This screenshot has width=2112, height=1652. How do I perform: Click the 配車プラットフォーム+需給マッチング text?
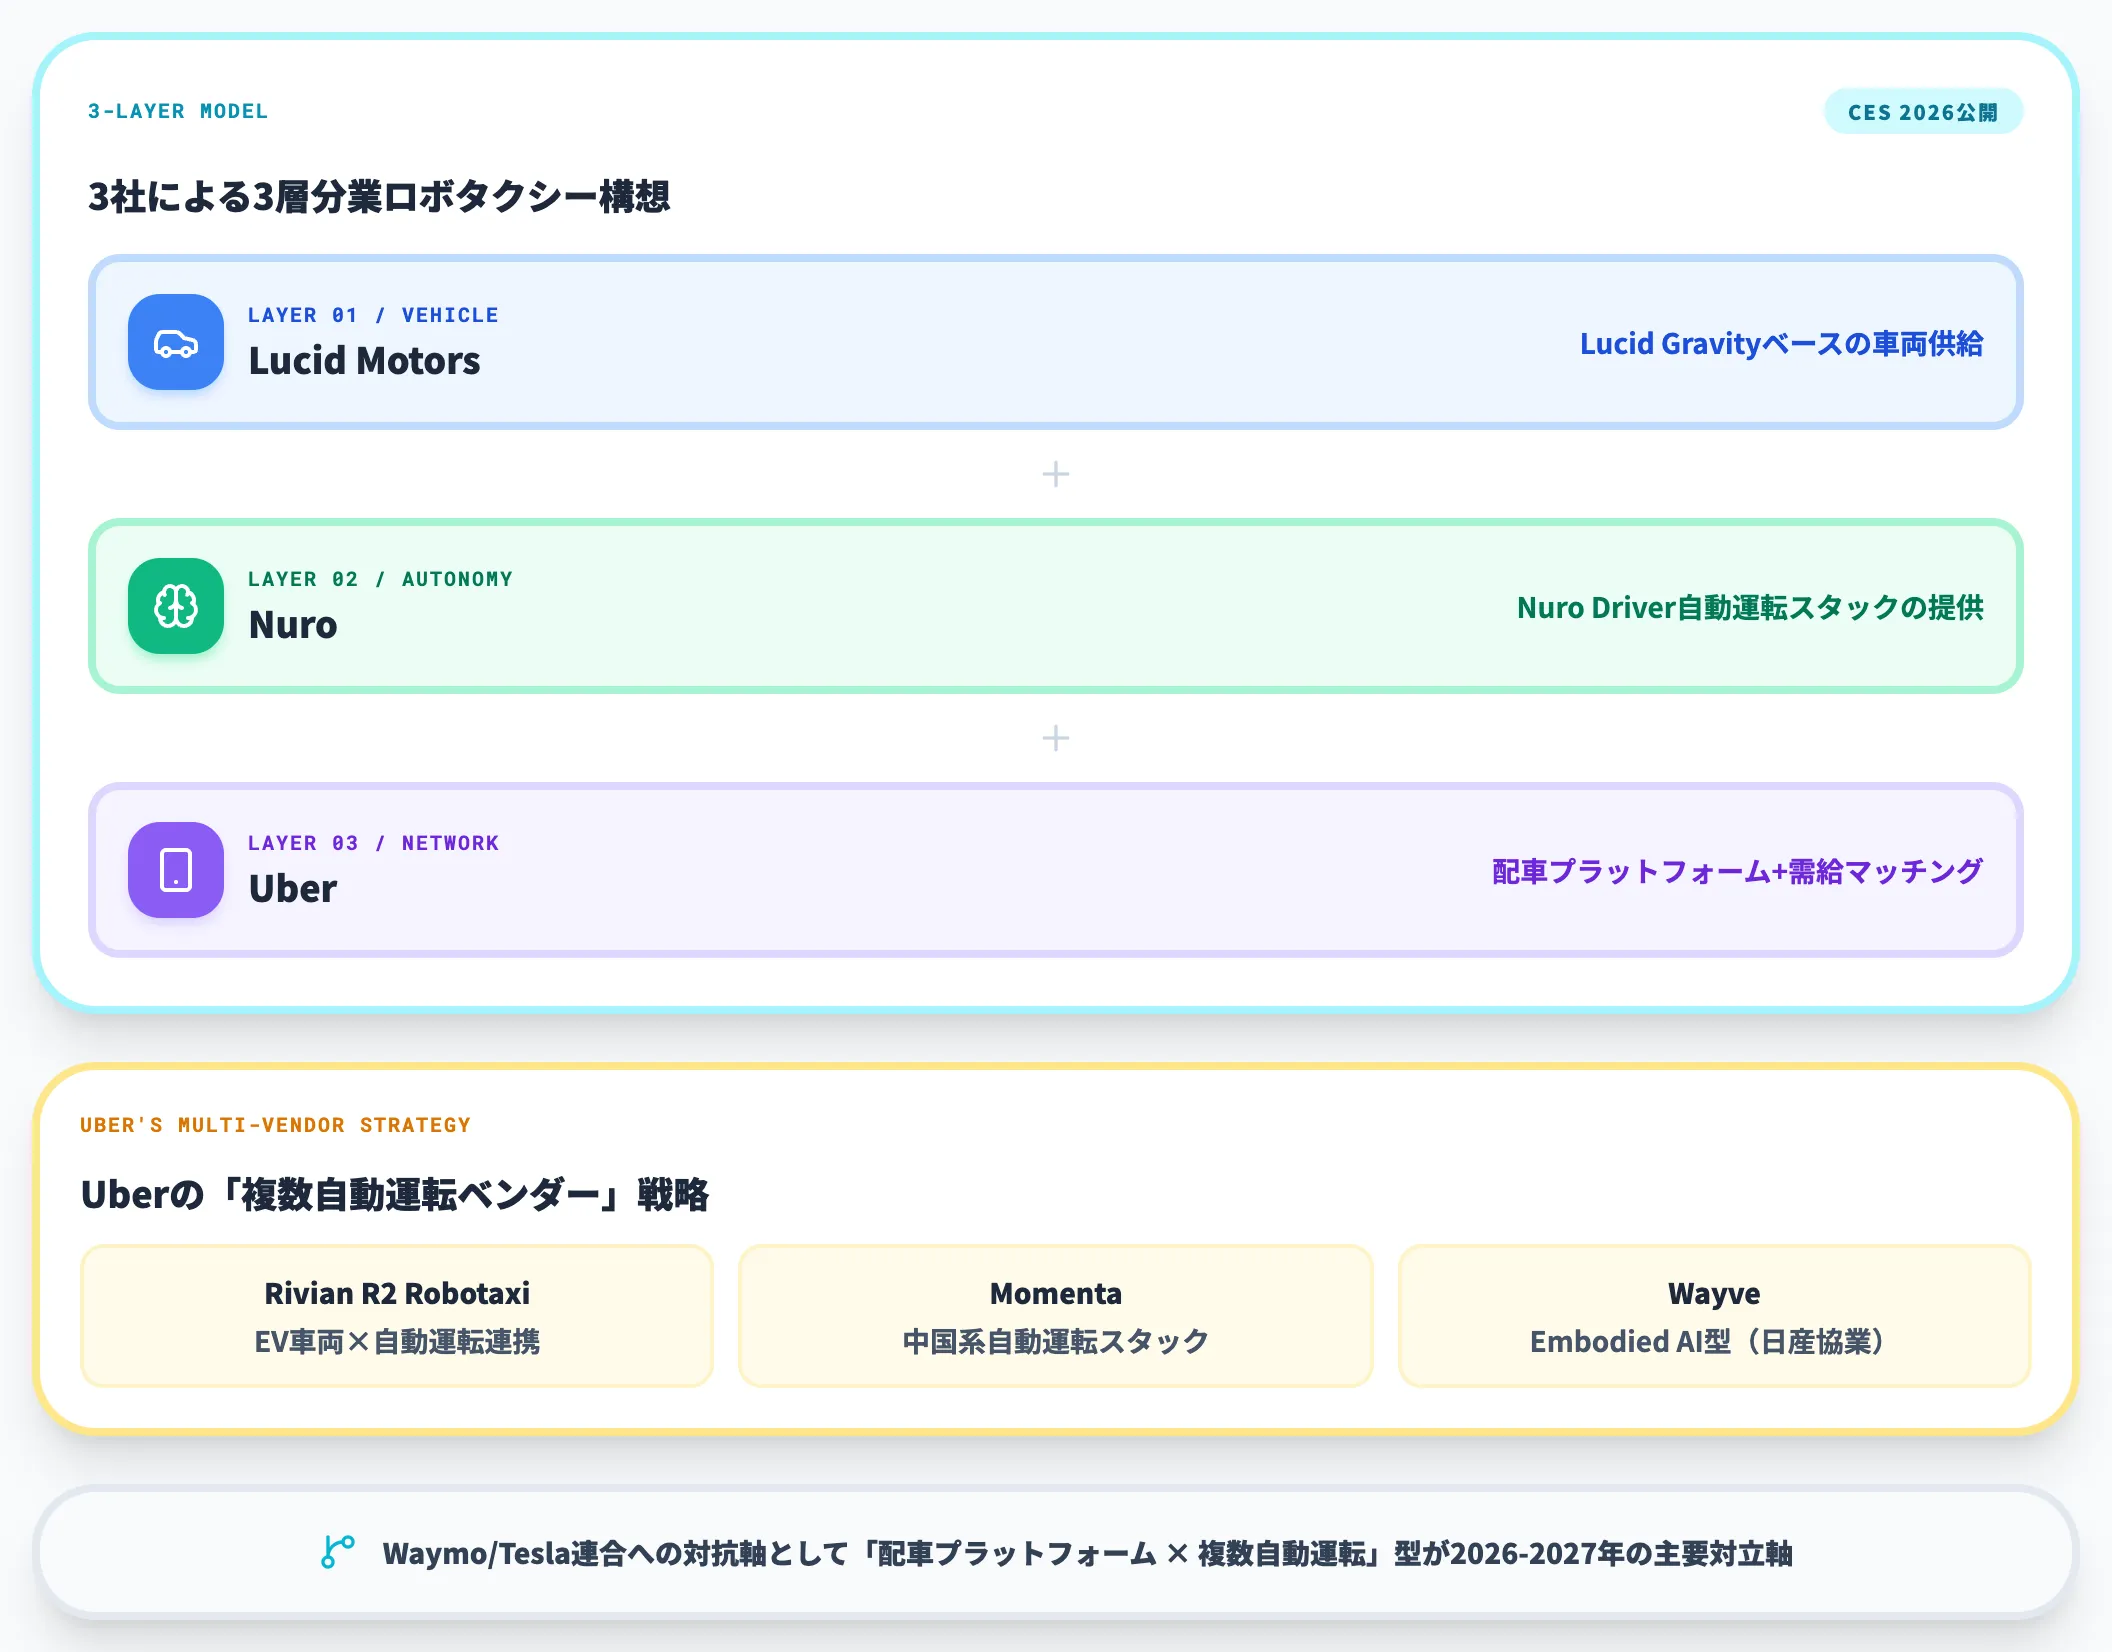point(1737,872)
